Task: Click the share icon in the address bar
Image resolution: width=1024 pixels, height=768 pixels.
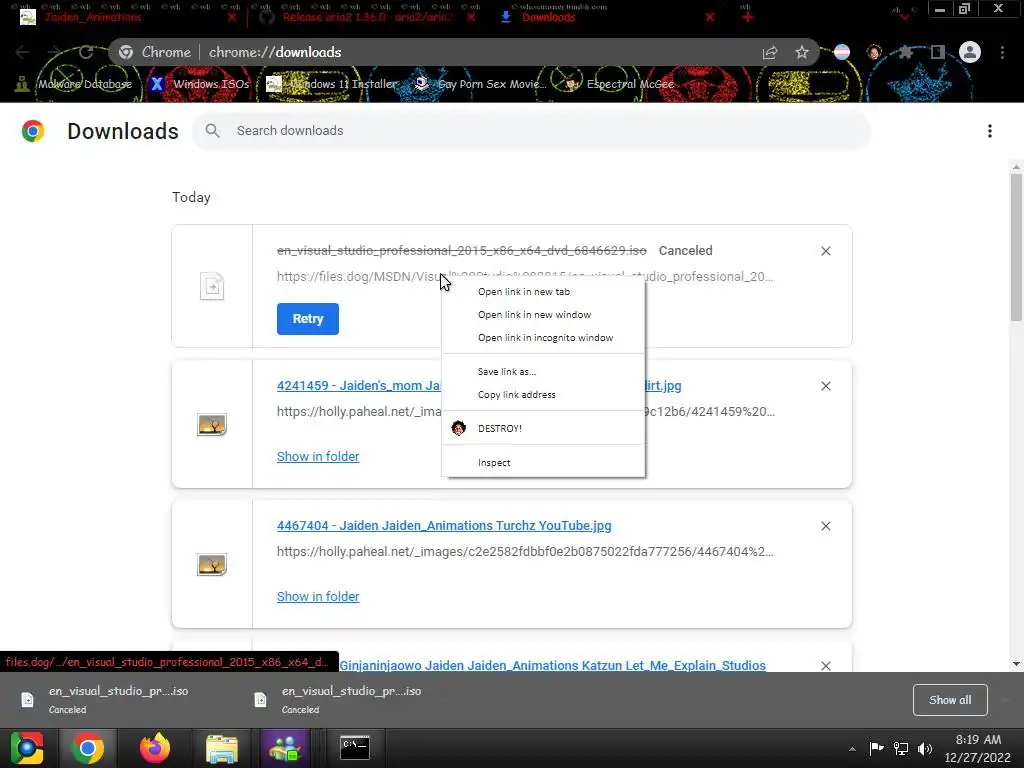Action: (770, 53)
